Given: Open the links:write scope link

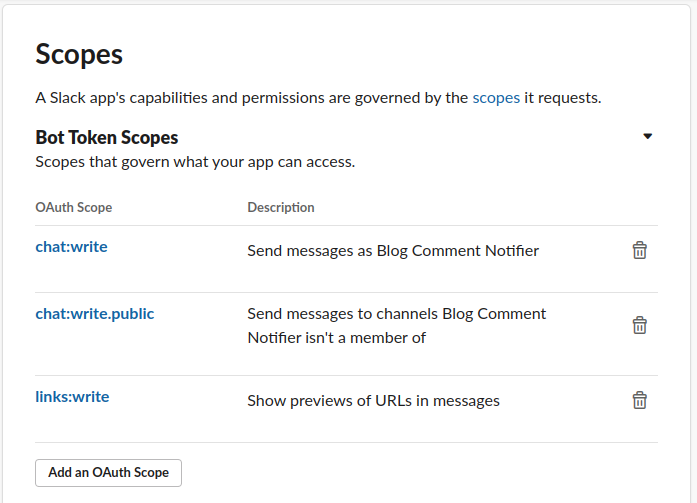Looking at the screenshot, I should 72,396.
